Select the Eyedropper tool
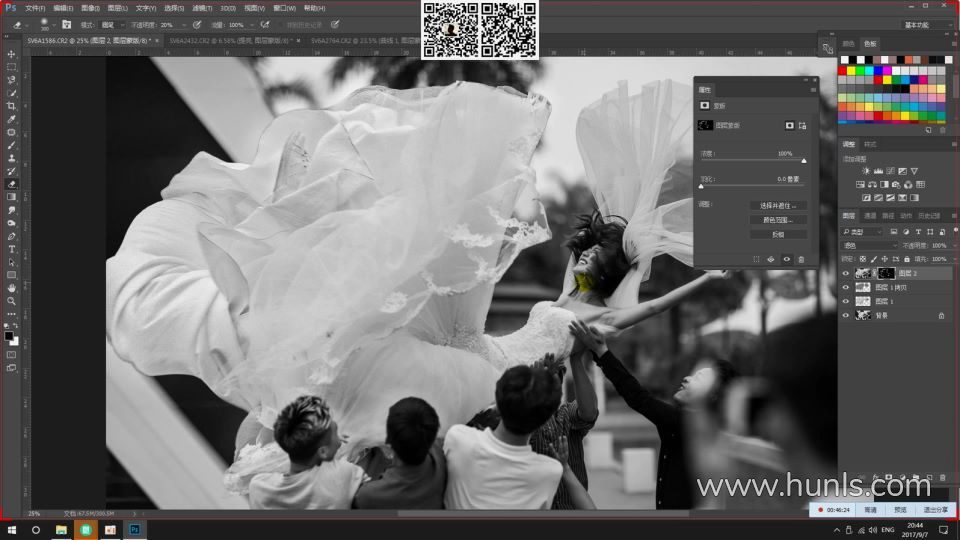 coord(12,119)
